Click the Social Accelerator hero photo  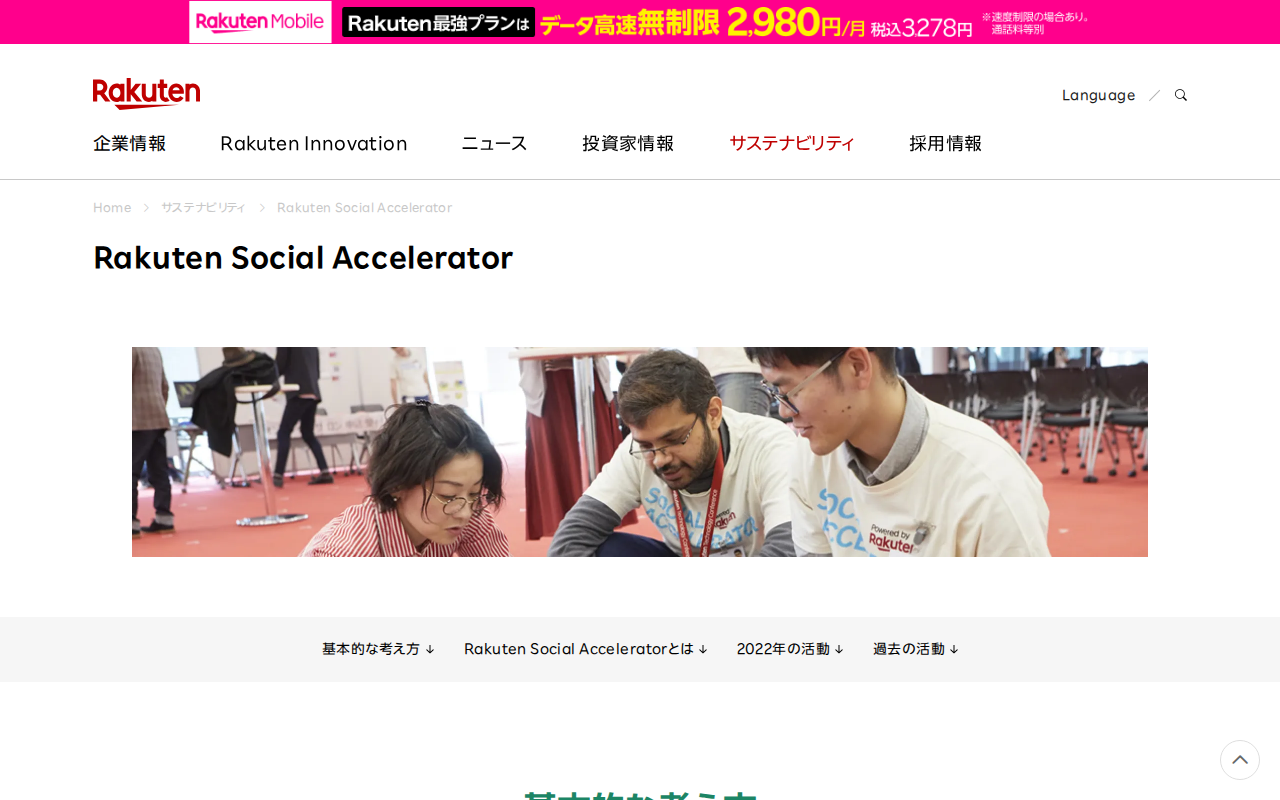click(640, 452)
